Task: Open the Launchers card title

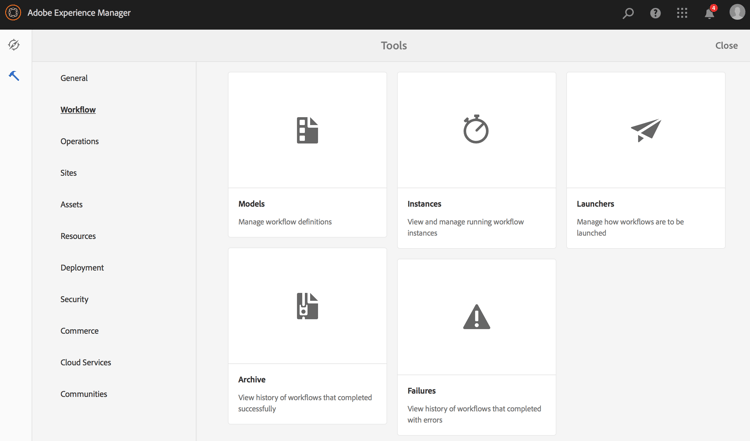Action: pyautogui.click(x=595, y=204)
